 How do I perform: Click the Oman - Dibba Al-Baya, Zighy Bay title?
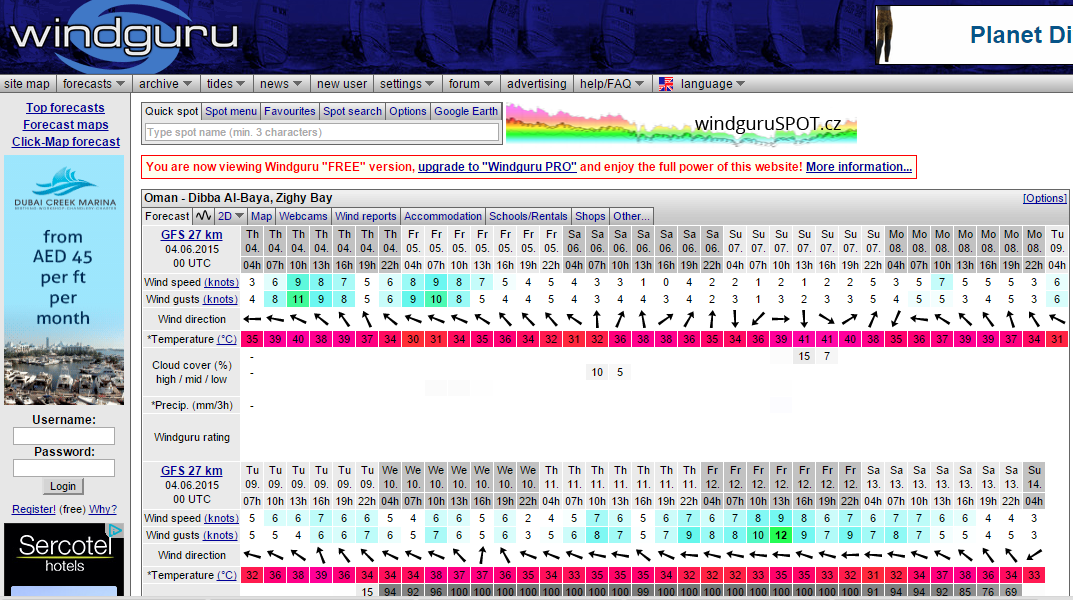tap(238, 198)
